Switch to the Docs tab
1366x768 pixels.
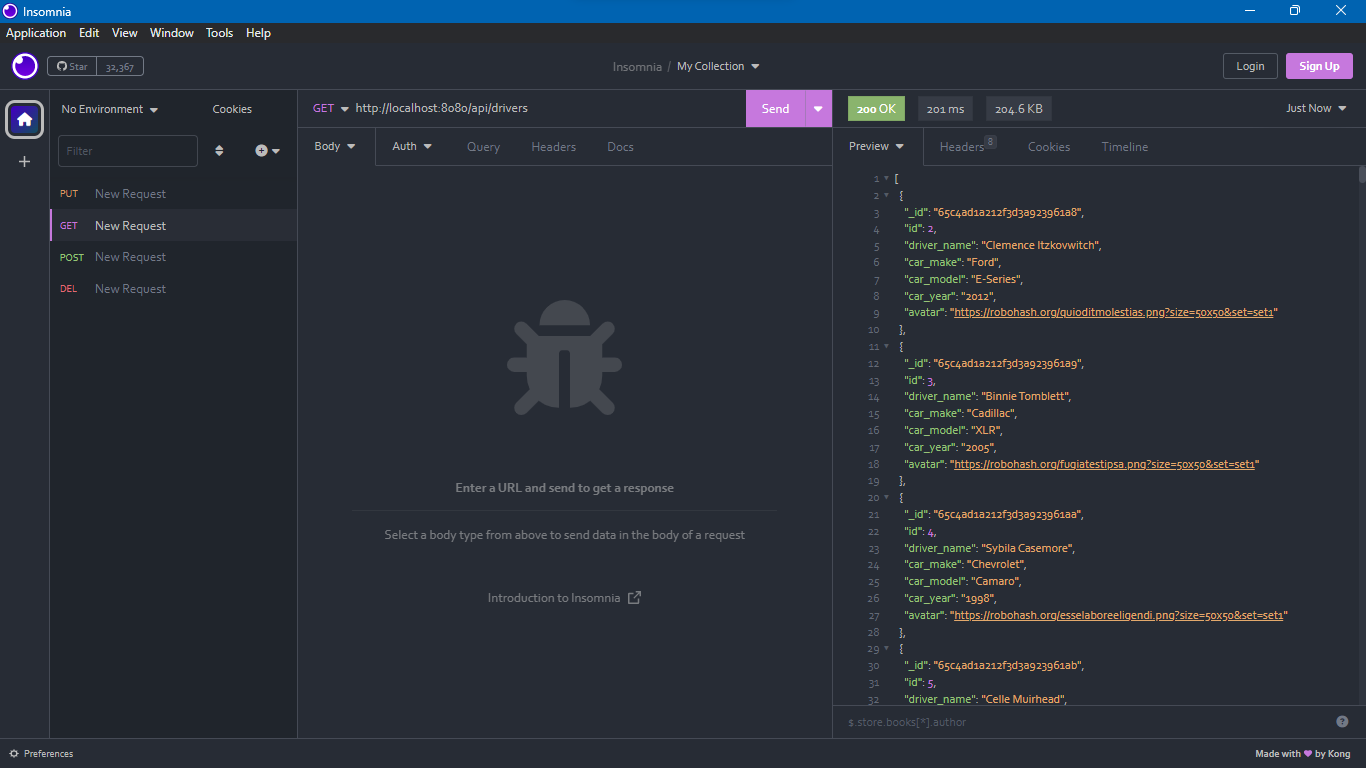[620, 147]
